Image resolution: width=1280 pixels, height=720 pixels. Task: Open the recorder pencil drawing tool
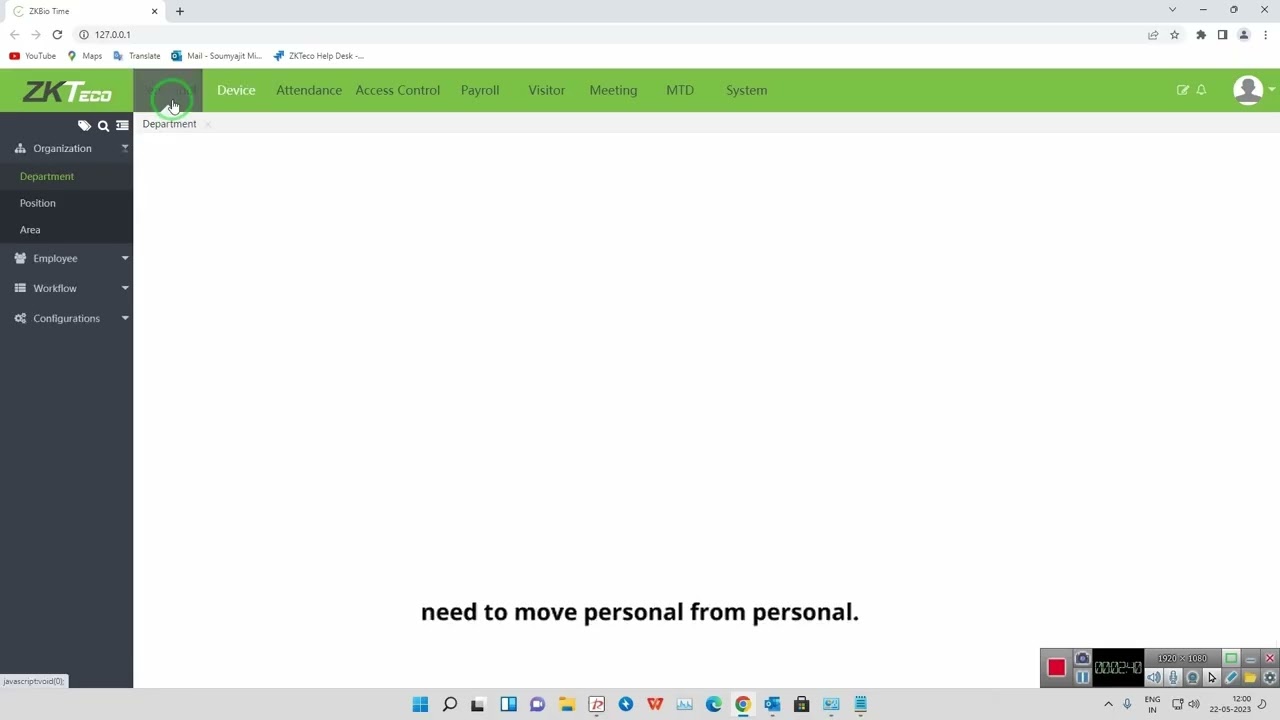click(1231, 678)
